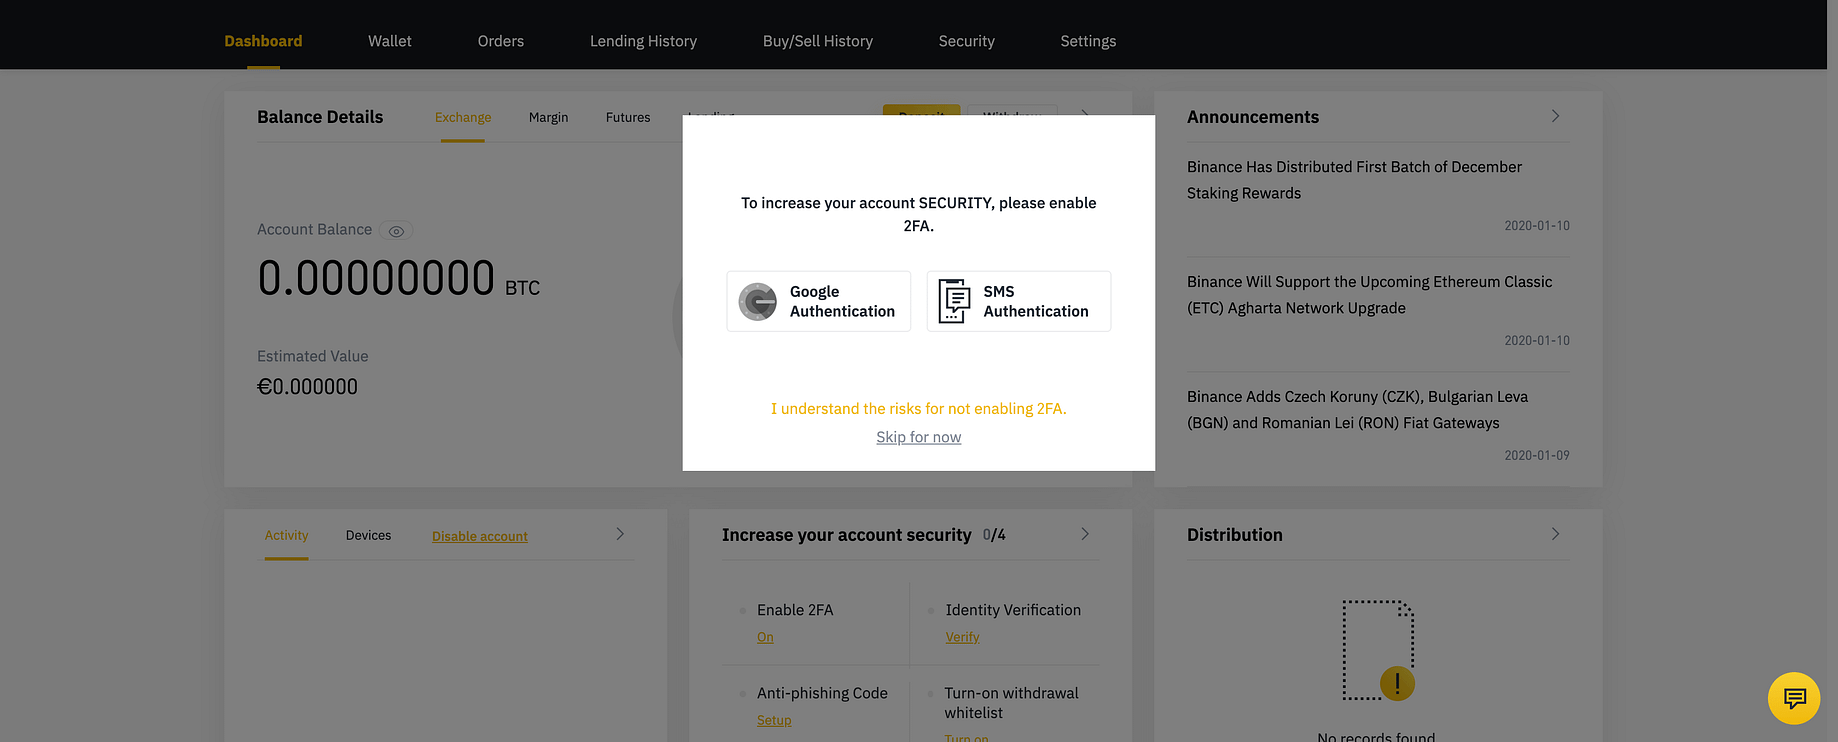Open the Orders menu
Image resolution: width=1838 pixels, height=742 pixels.
click(x=501, y=41)
